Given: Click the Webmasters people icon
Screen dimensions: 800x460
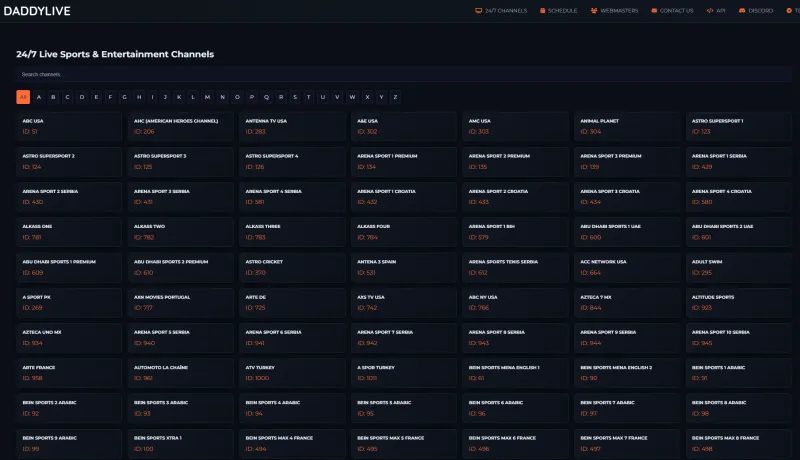Looking at the screenshot, I should (x=594, y=10).
